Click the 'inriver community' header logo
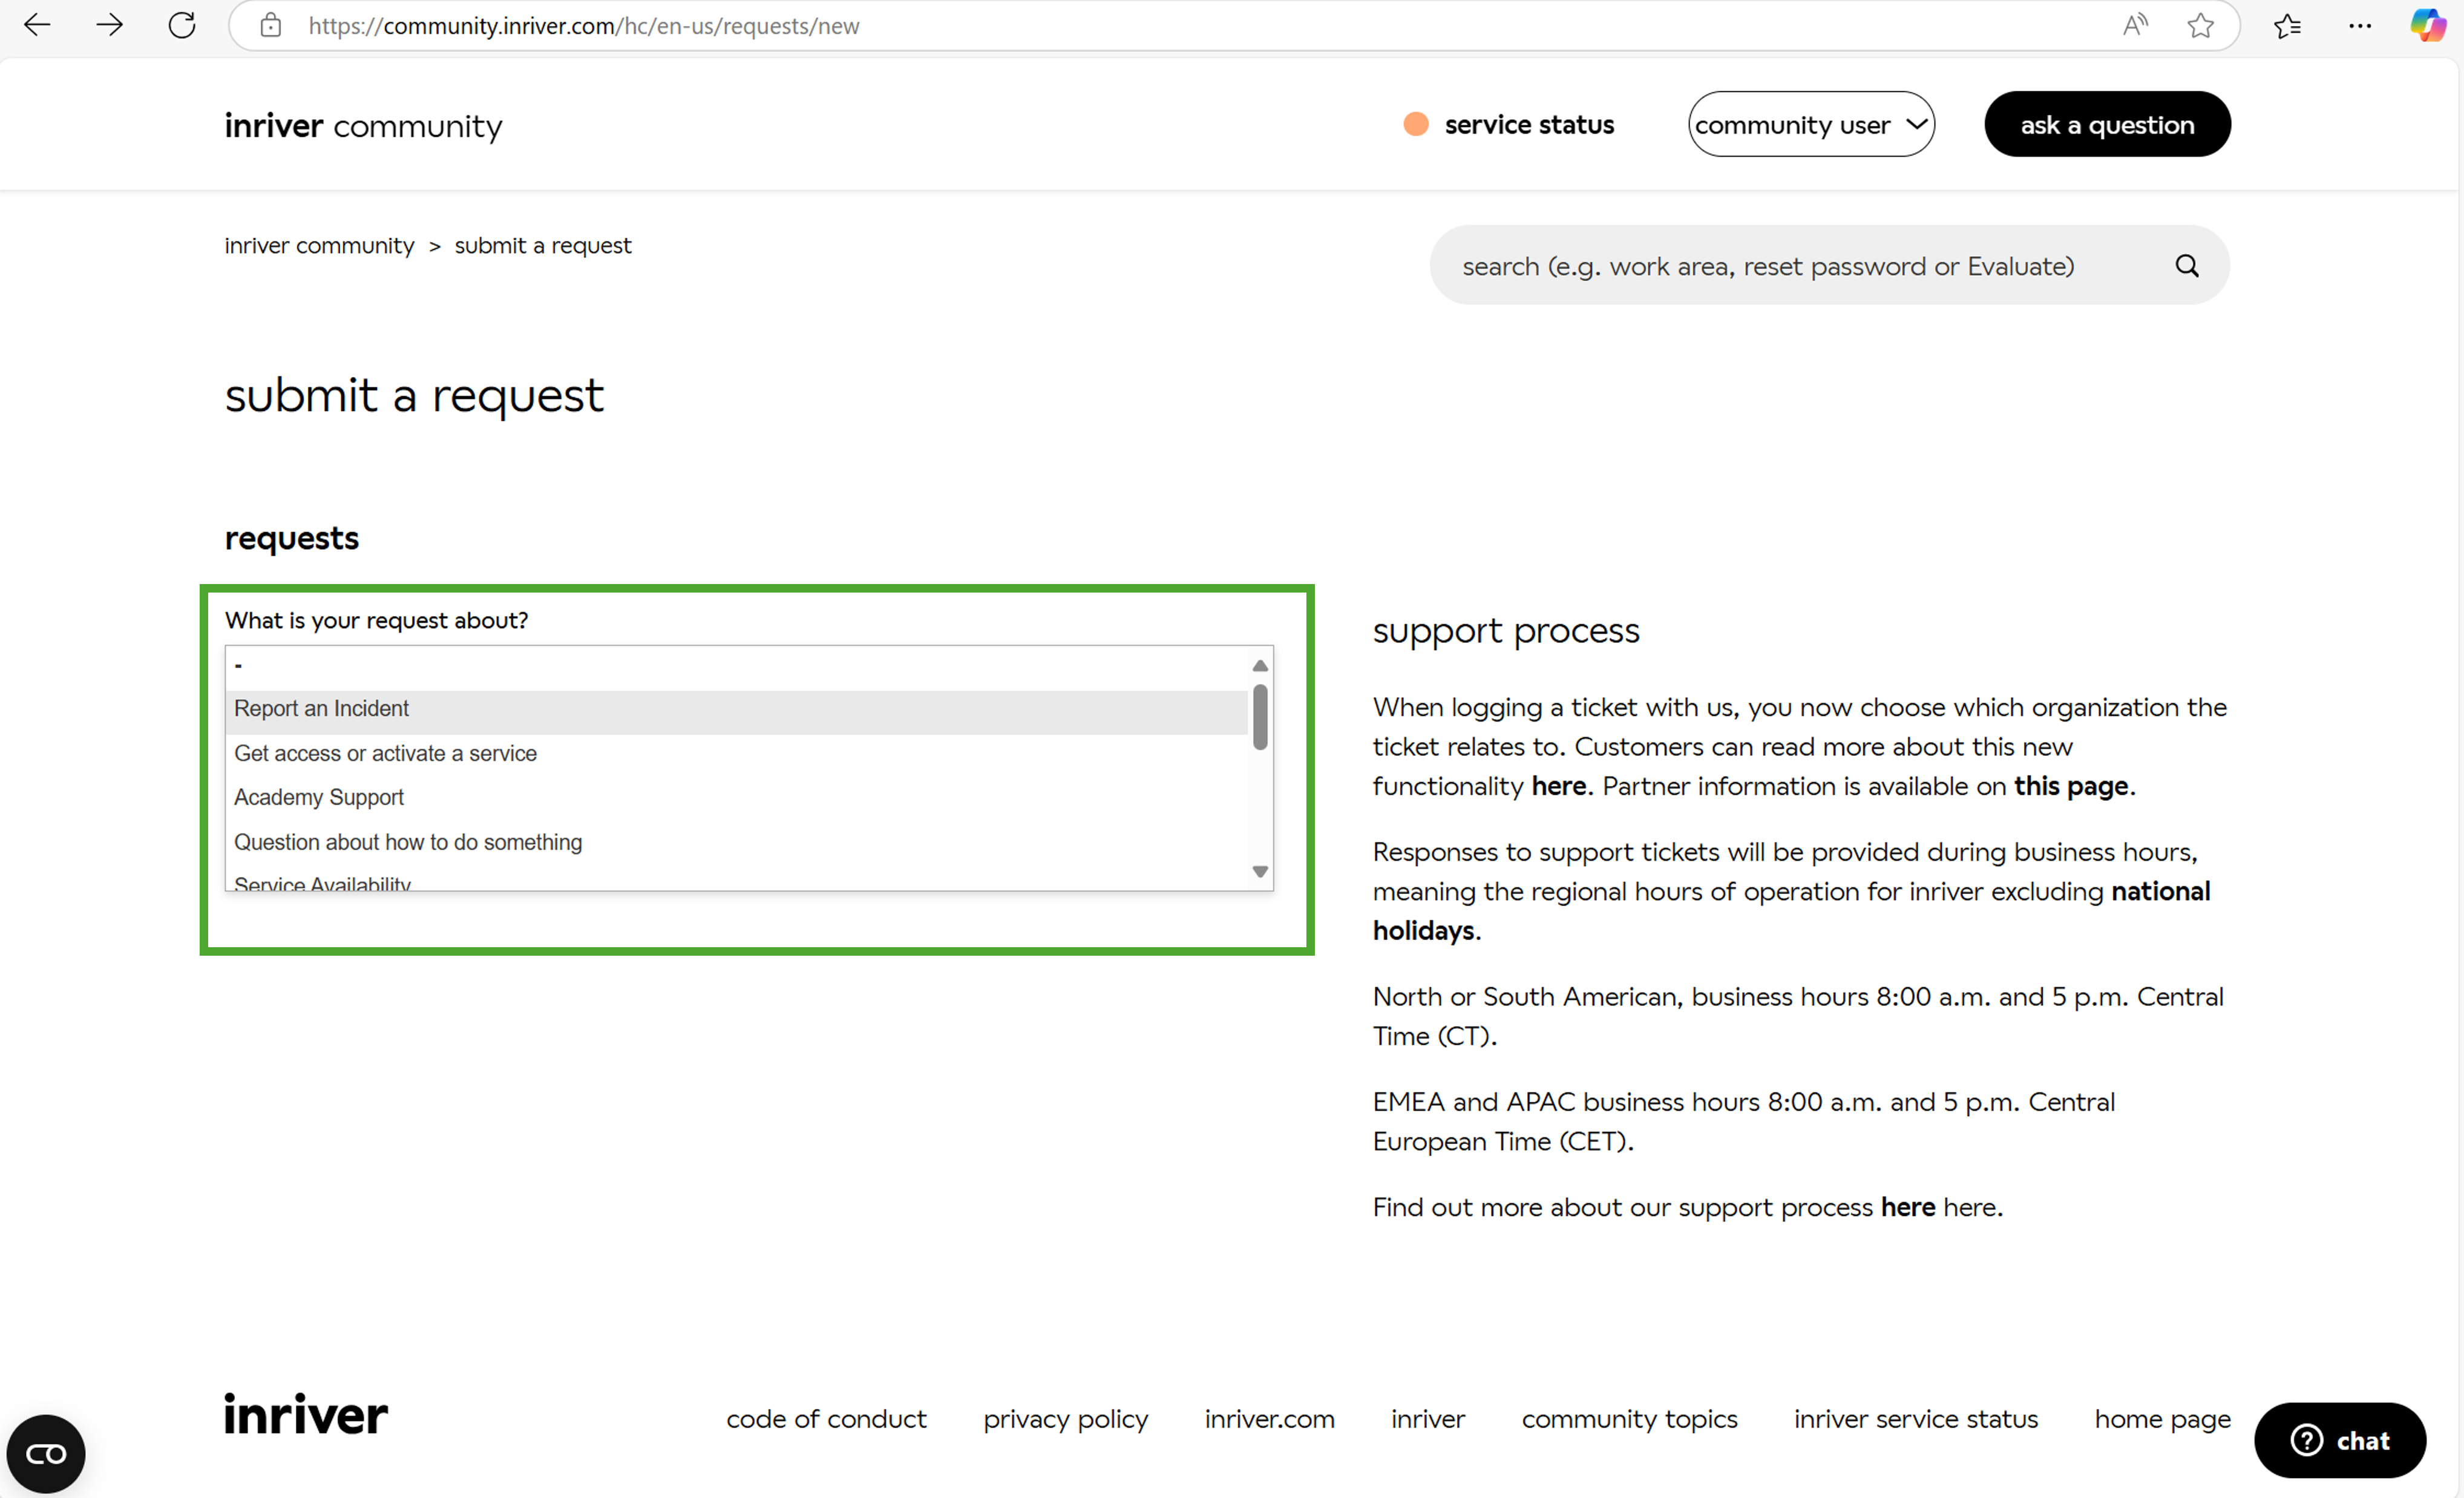The image size is (2464, 1498). (x=363, y=126)
